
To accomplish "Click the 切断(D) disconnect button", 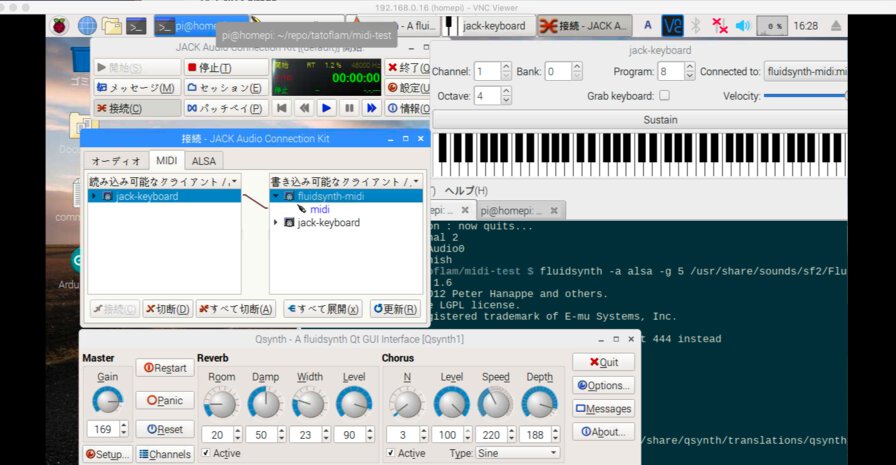I will coord(167,309).
